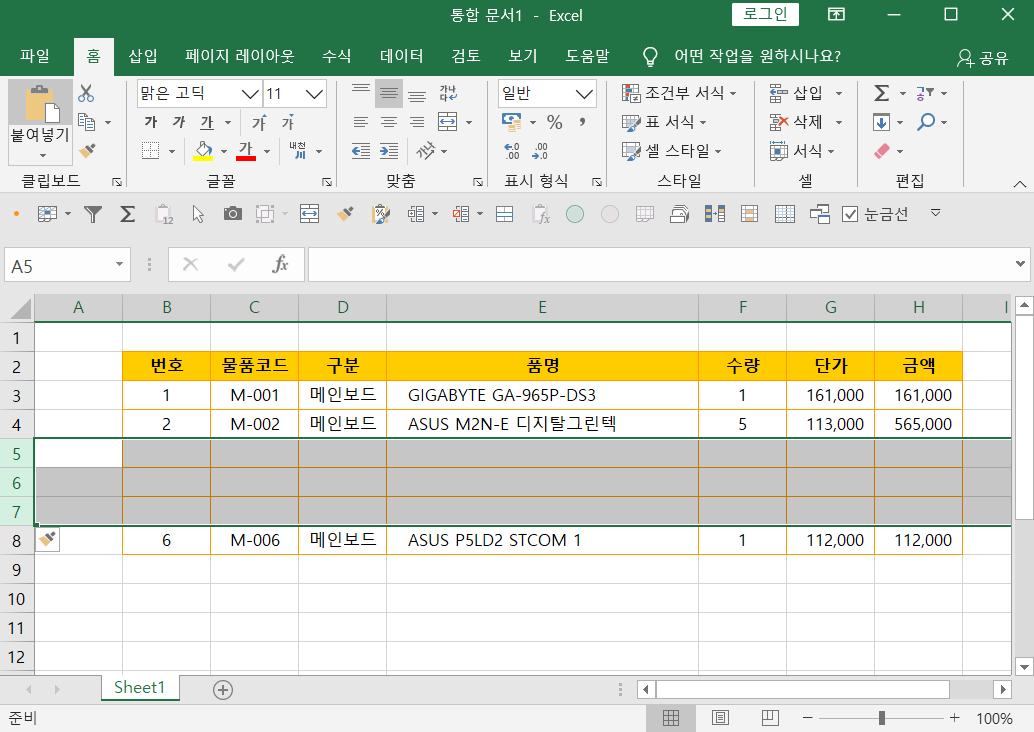Open the font size dropdown showing 11

pos(314,94)
